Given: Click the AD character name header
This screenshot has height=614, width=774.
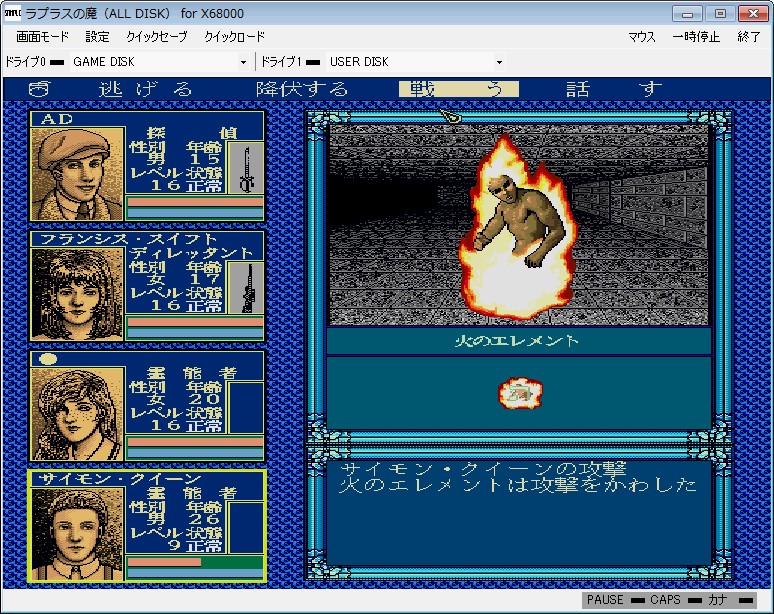Looking at the screenshot, I should click(56, 119).
